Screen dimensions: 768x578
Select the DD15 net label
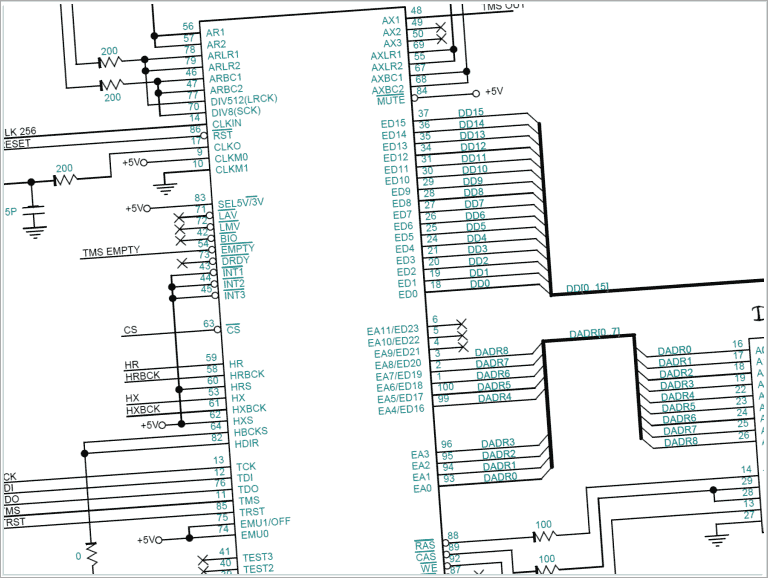pyautogui.click(x=471, y=113)
